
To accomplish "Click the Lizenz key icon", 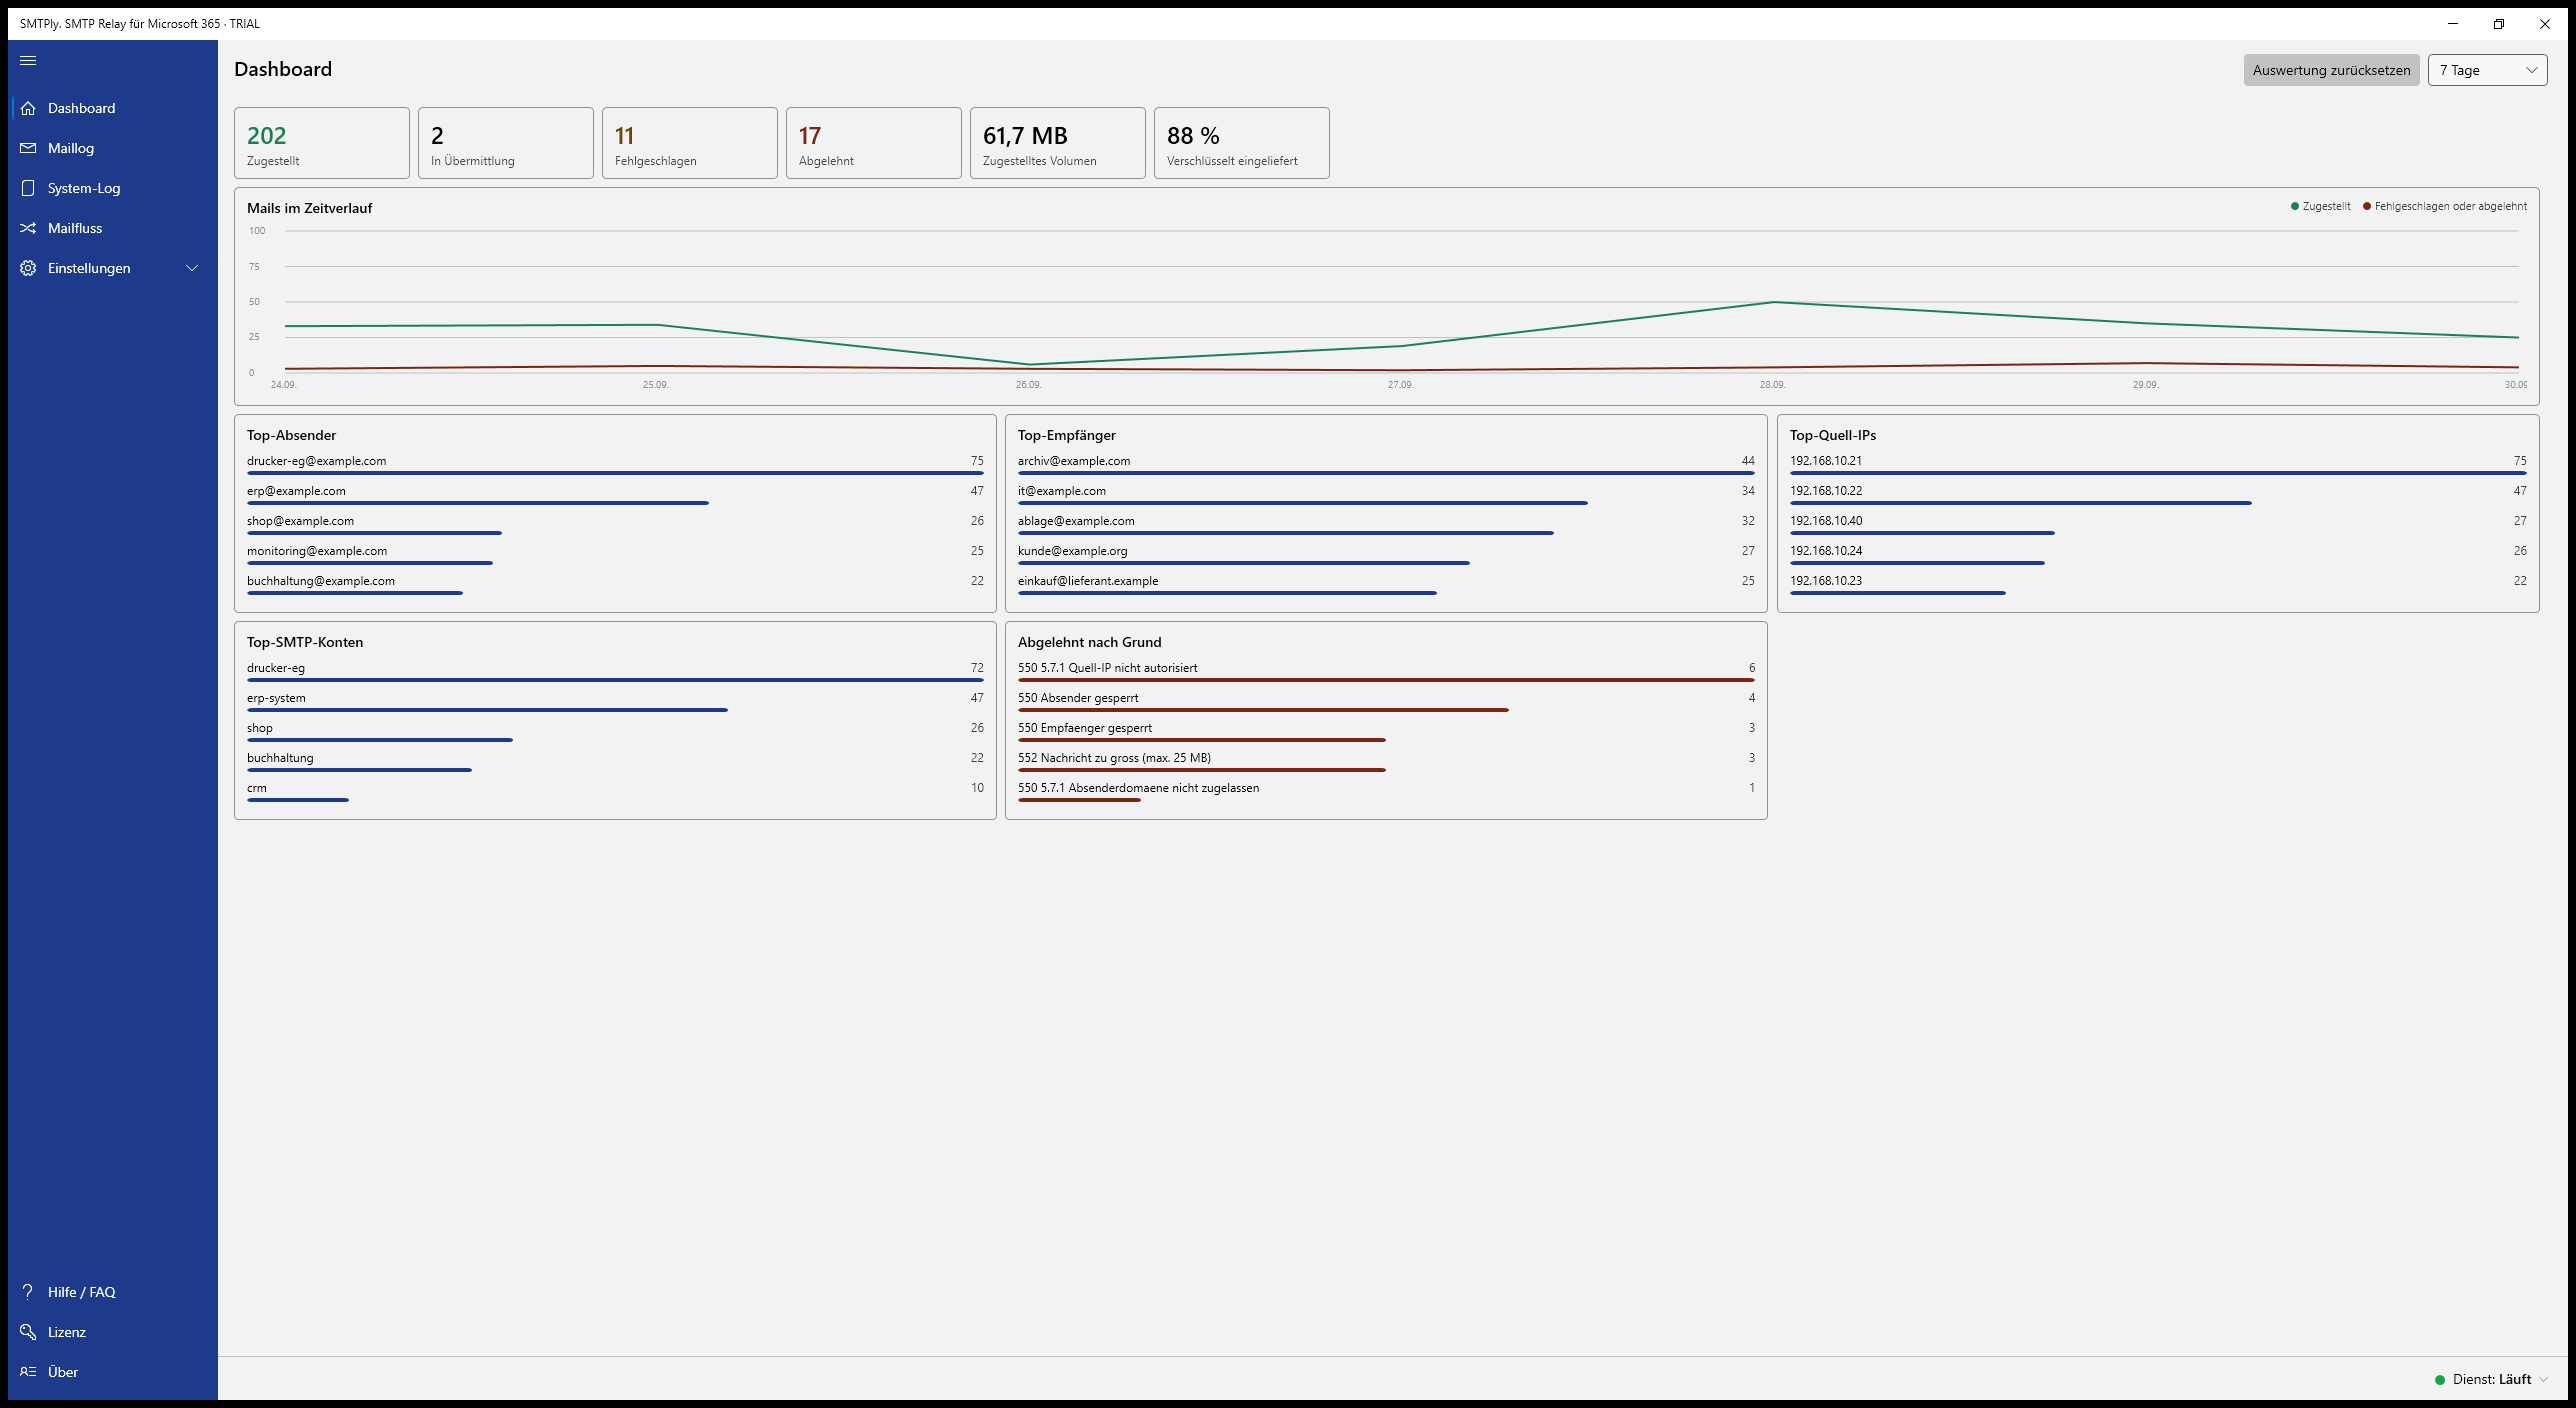I will point(28,1332).
